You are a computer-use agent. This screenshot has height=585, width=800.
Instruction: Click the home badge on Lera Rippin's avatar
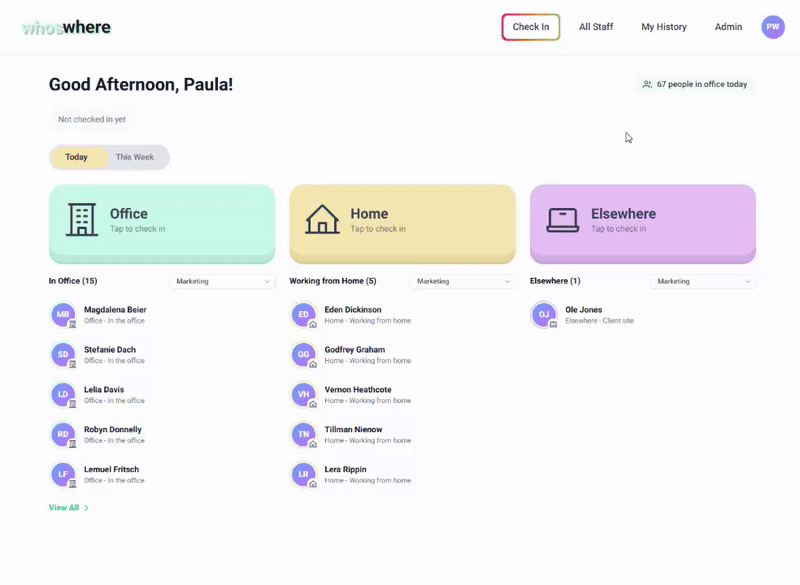(311, 483)
